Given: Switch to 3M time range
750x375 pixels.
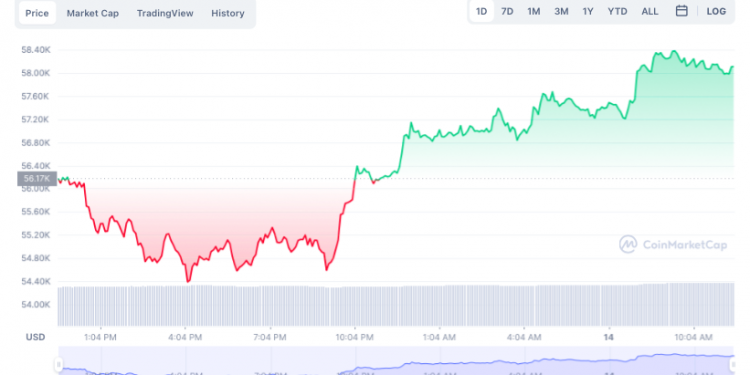Looking at the screenshot, I should coord(561,11).
